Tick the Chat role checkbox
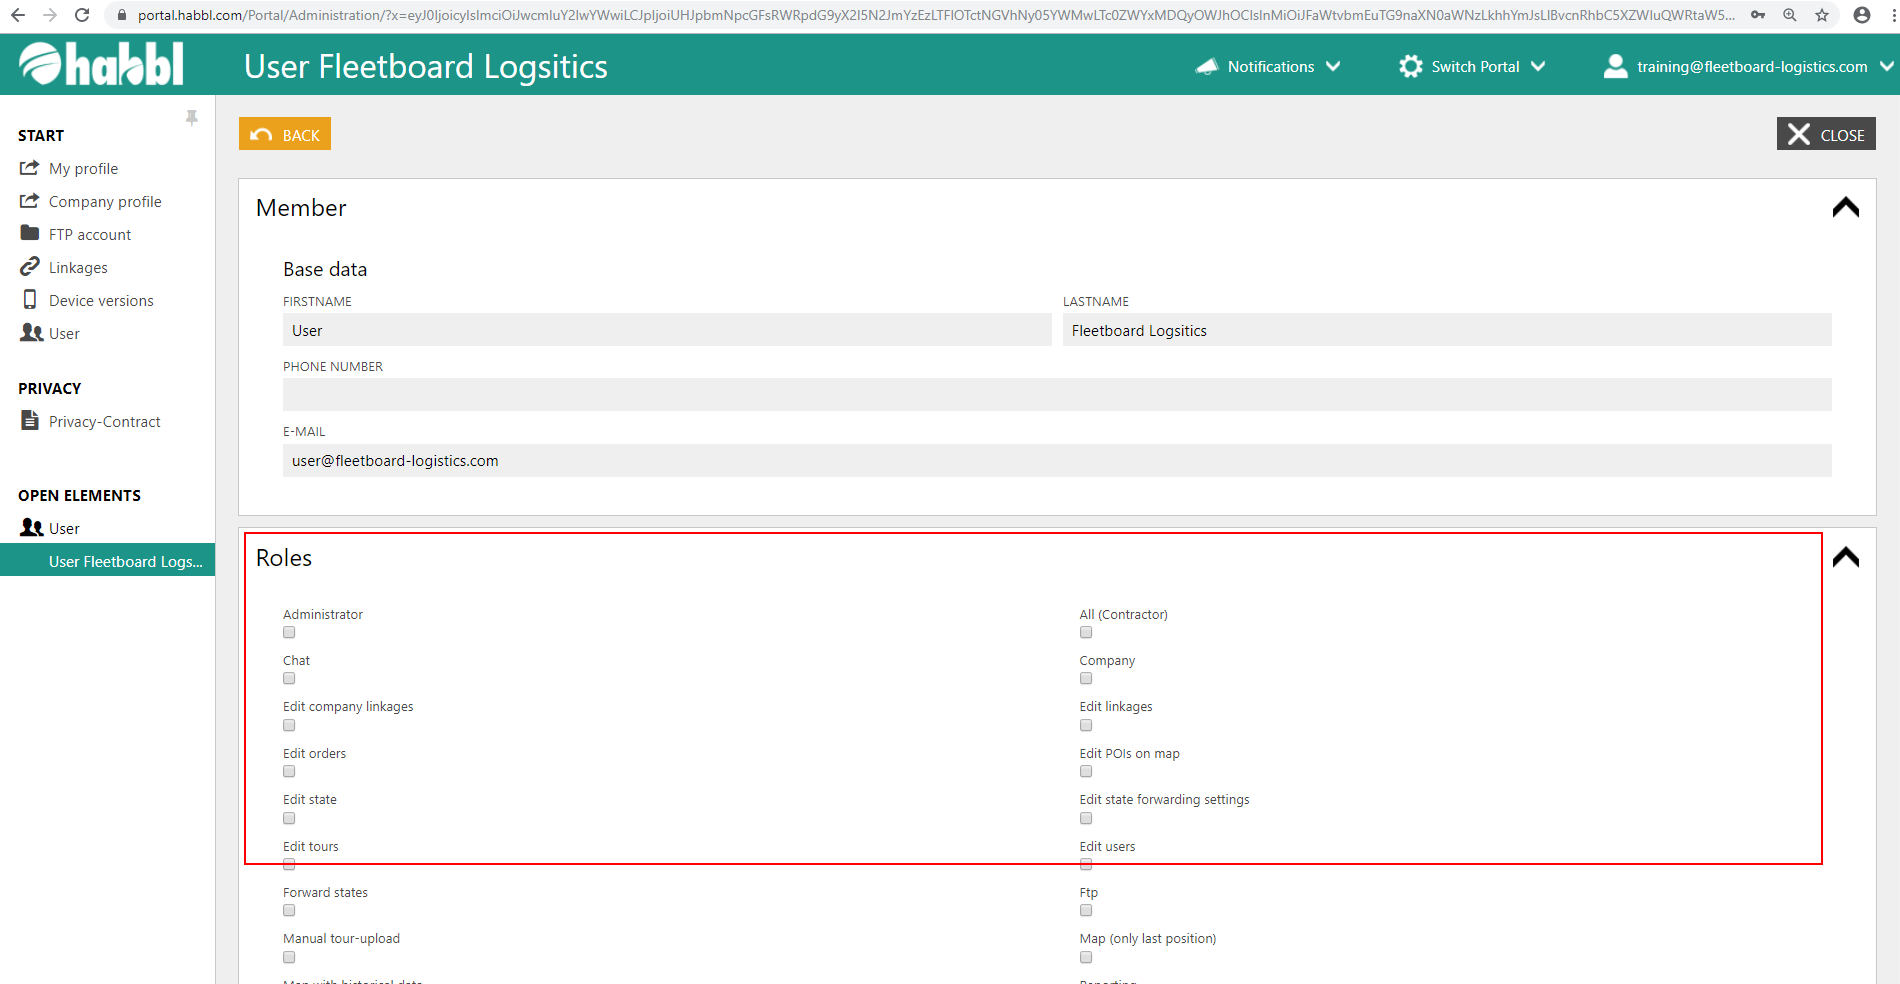The height and width of the screenshot is (984, 1900). (x=289, y=678)
